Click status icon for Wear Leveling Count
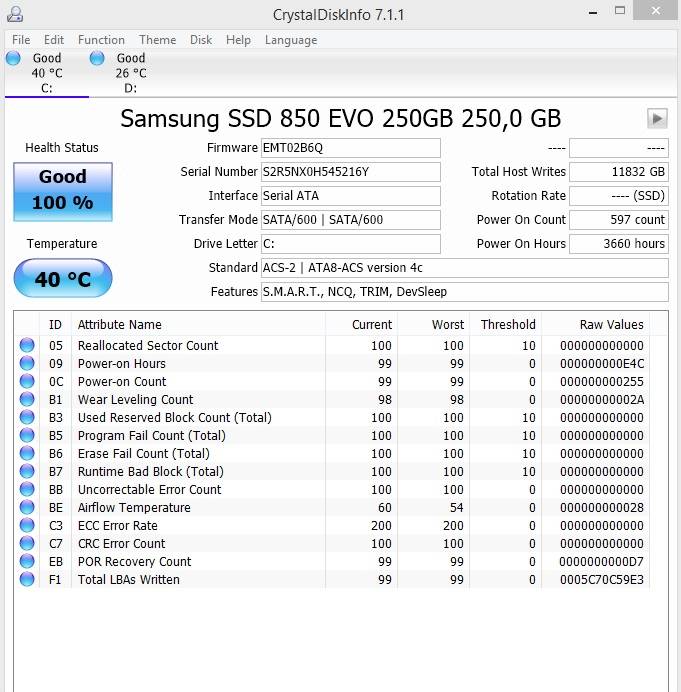The height and width of the screenshot is (692, 681). pos(27,399)
